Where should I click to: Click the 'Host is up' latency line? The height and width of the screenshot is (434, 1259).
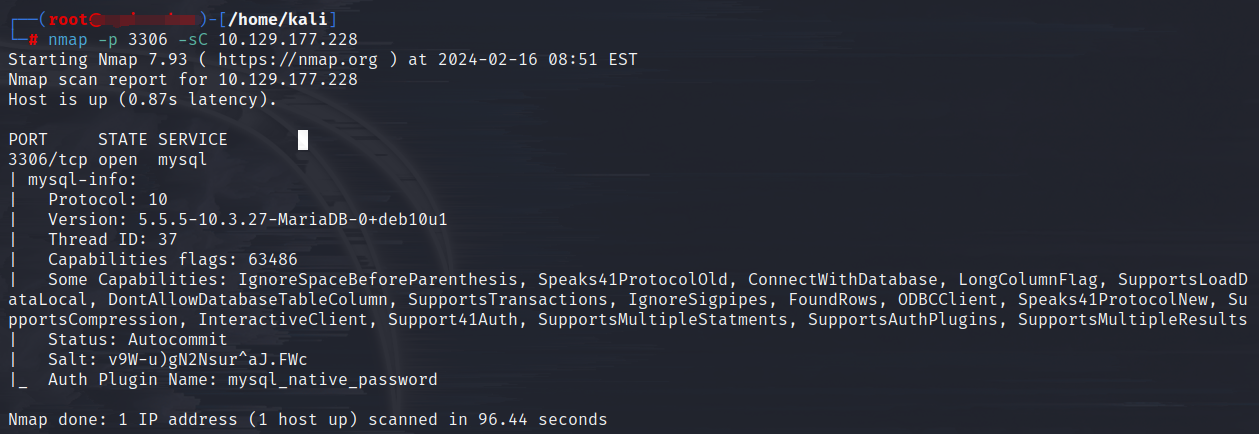pos(142,100)
